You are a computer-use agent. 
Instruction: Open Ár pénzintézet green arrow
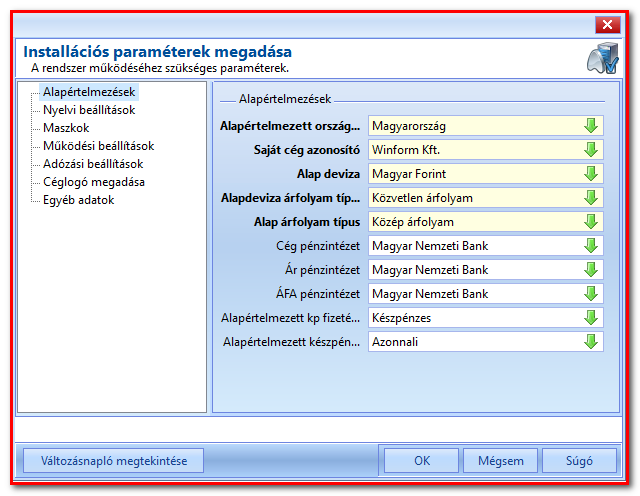(x=591, y=270)
